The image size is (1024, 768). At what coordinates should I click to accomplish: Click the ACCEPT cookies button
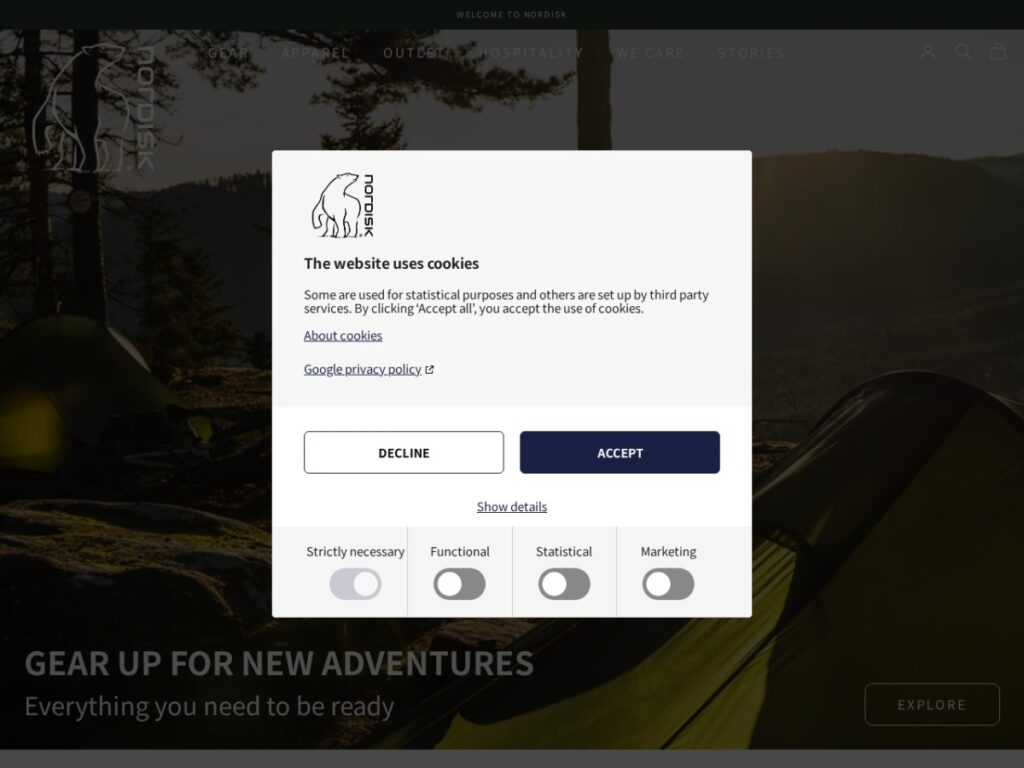point(620,453)
